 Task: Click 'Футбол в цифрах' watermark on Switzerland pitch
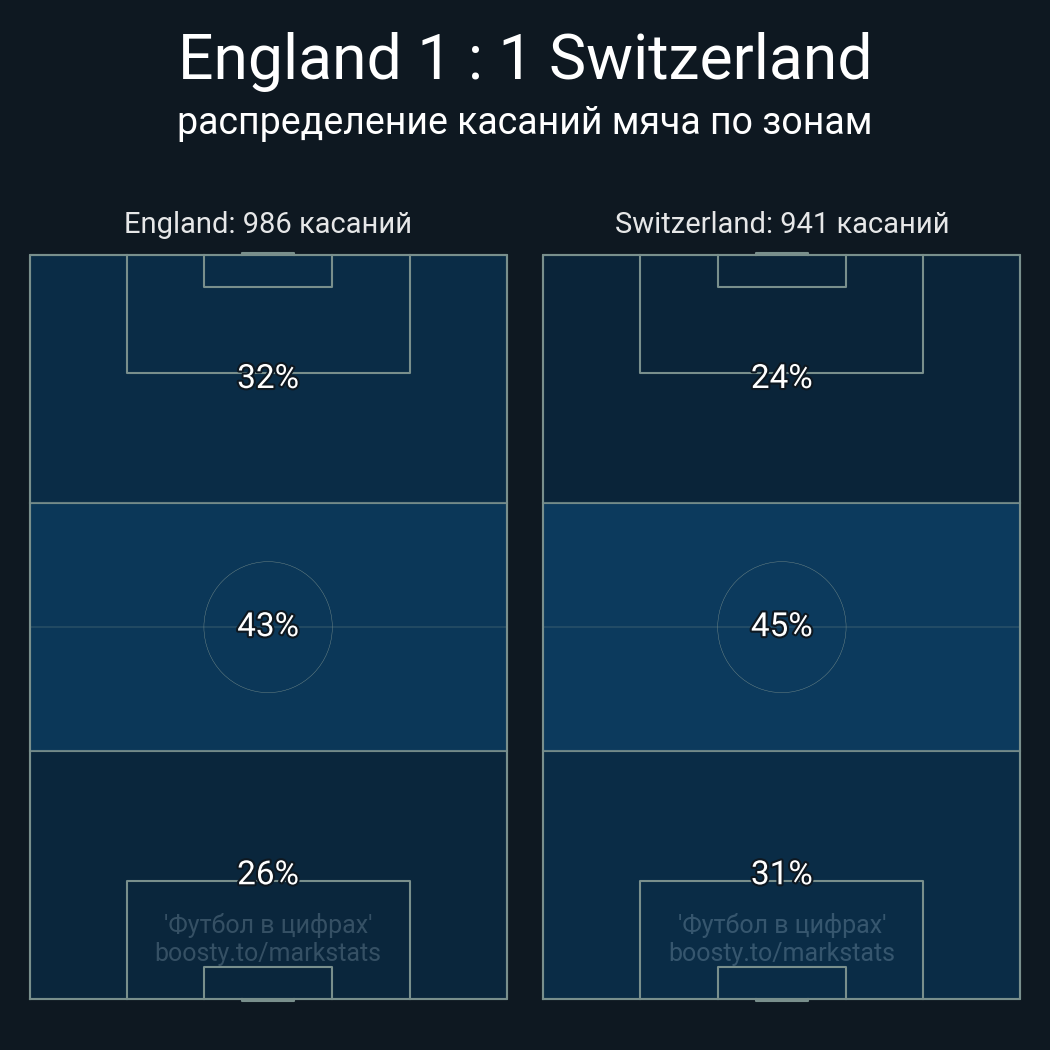pos(781,924)
